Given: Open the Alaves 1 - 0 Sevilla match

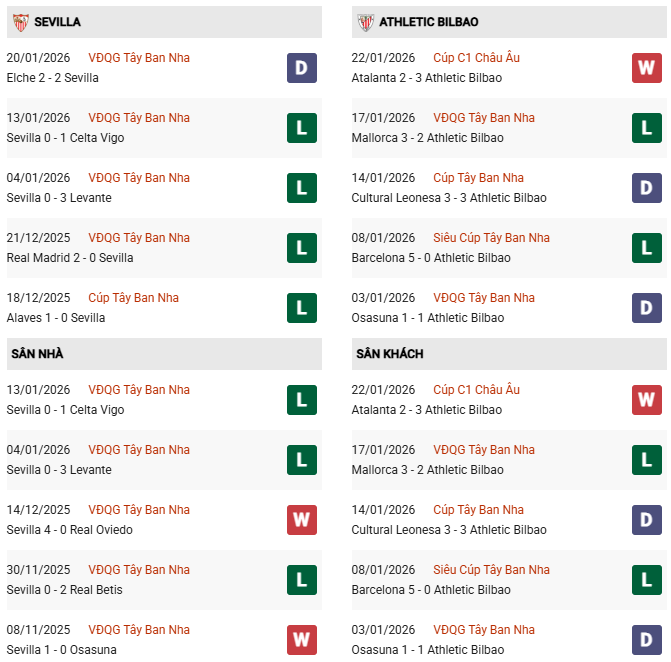Looking at the screenshot, I should (x=56, y=318).
